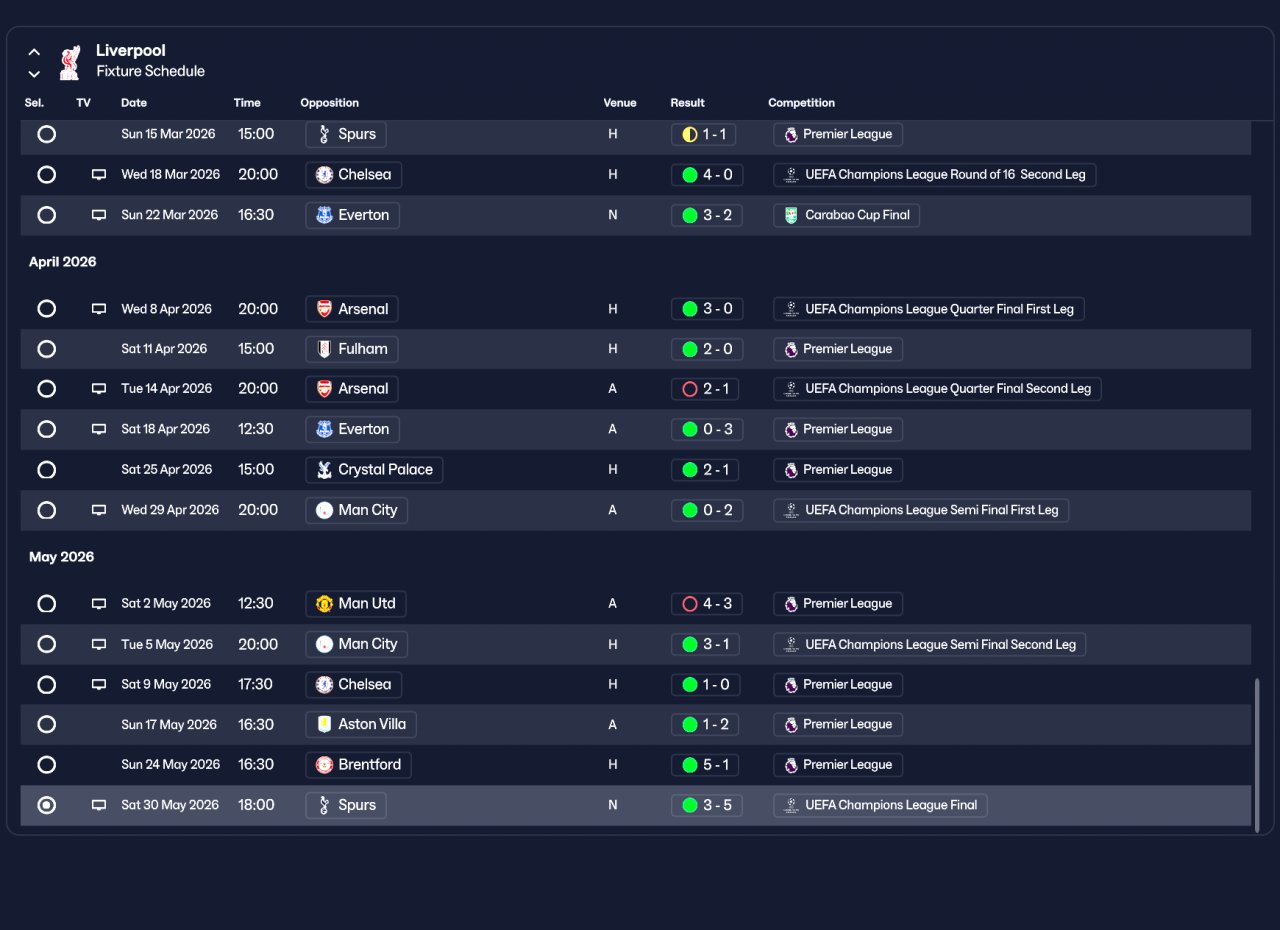Sort fixtures by Date column header
1280x930 pixels.
134,103
